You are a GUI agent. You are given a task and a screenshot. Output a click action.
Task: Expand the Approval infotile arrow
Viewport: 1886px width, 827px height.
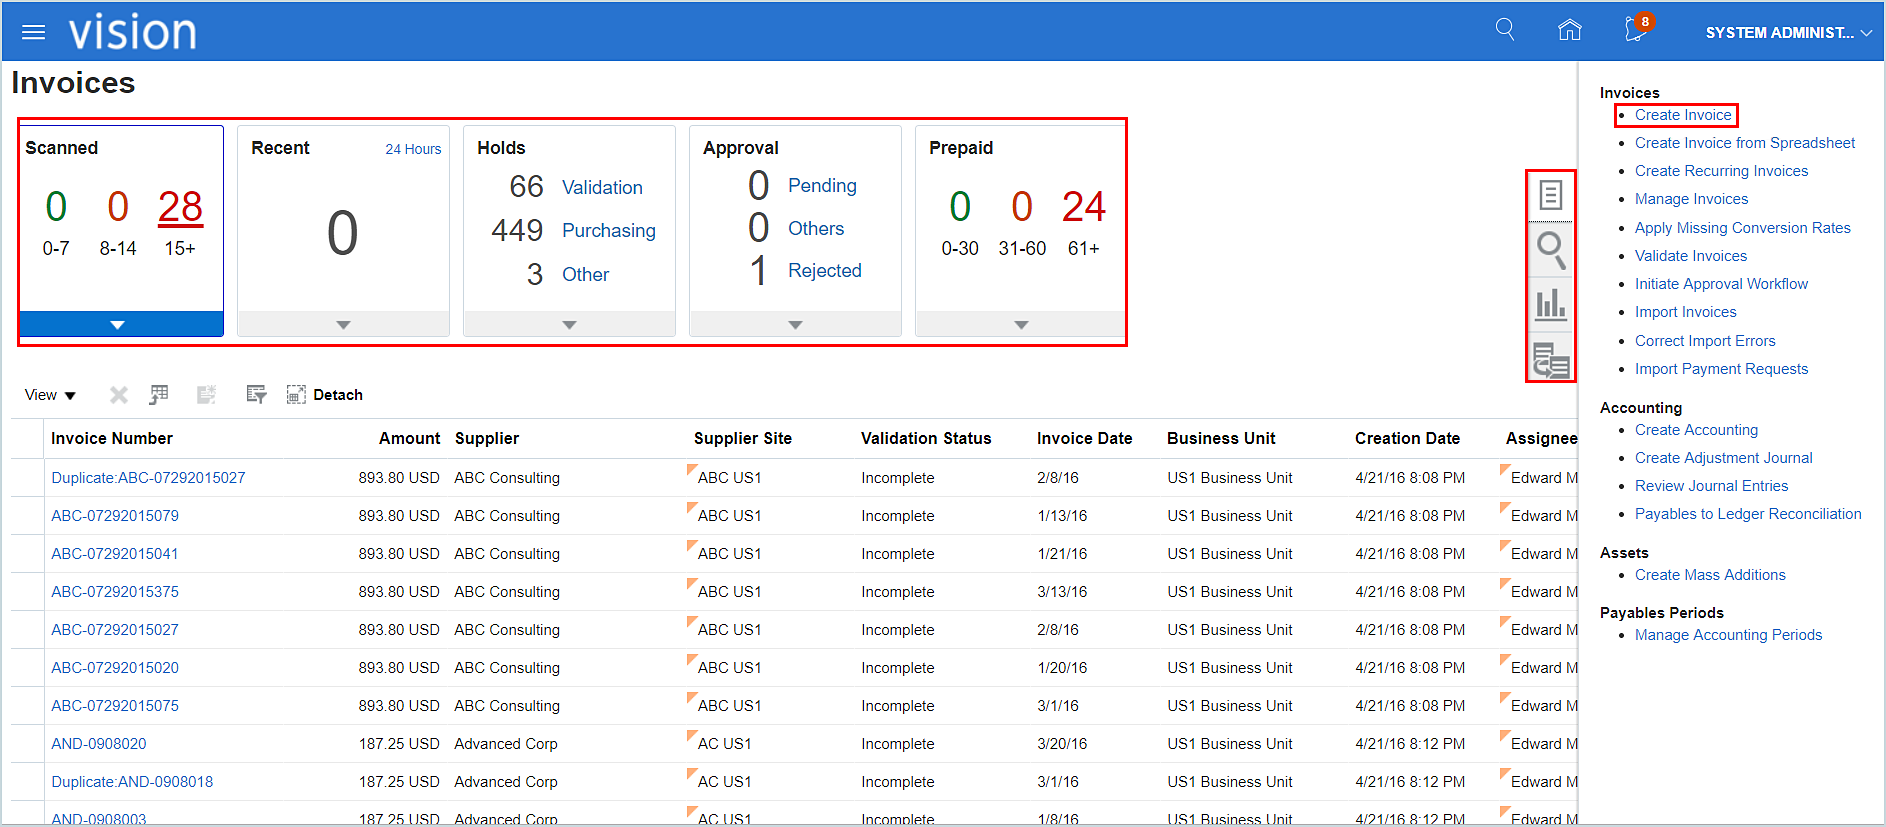tap(795, 325)
